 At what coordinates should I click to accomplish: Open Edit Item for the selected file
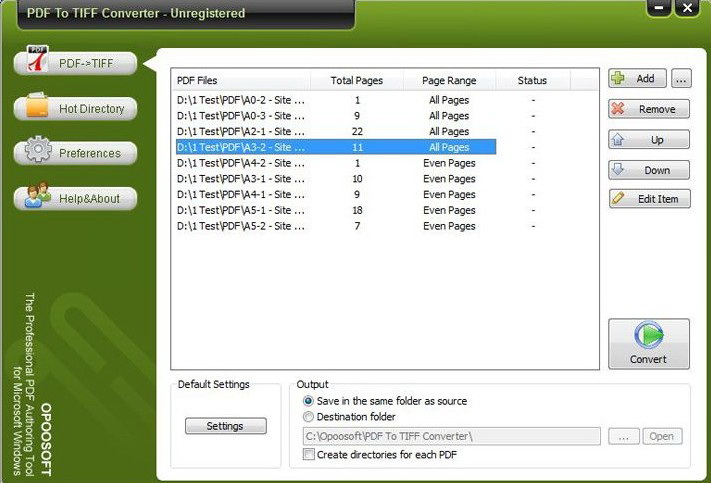(650, 199)
